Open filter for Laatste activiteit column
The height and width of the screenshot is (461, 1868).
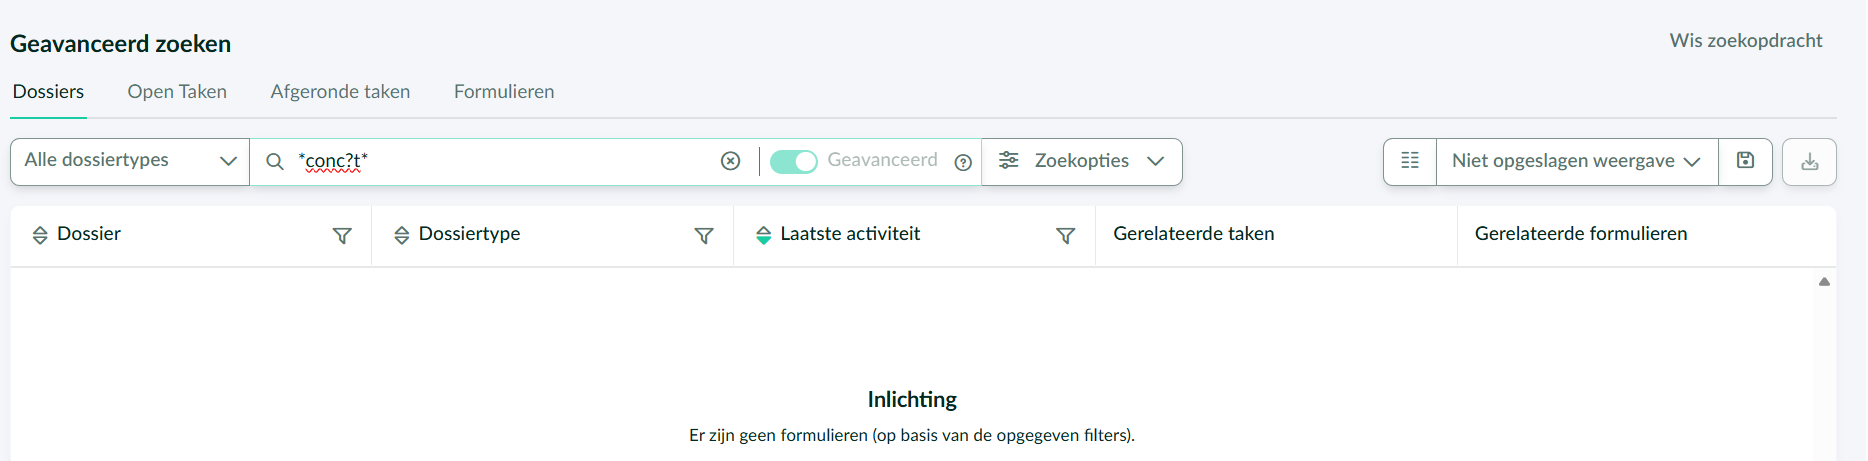point(1065,235)
